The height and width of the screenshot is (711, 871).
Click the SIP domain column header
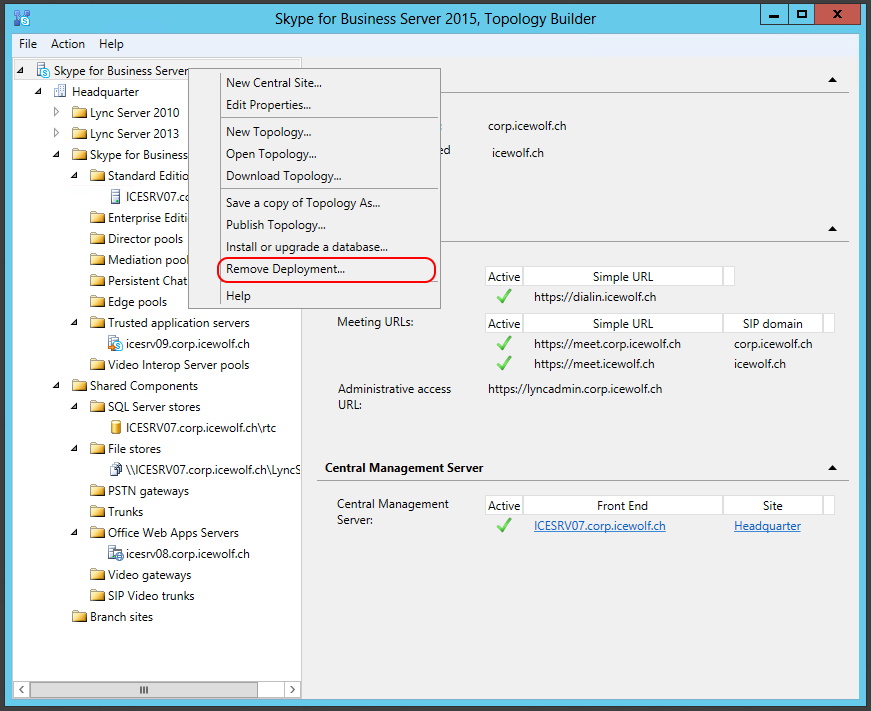(x=773, y=323)
